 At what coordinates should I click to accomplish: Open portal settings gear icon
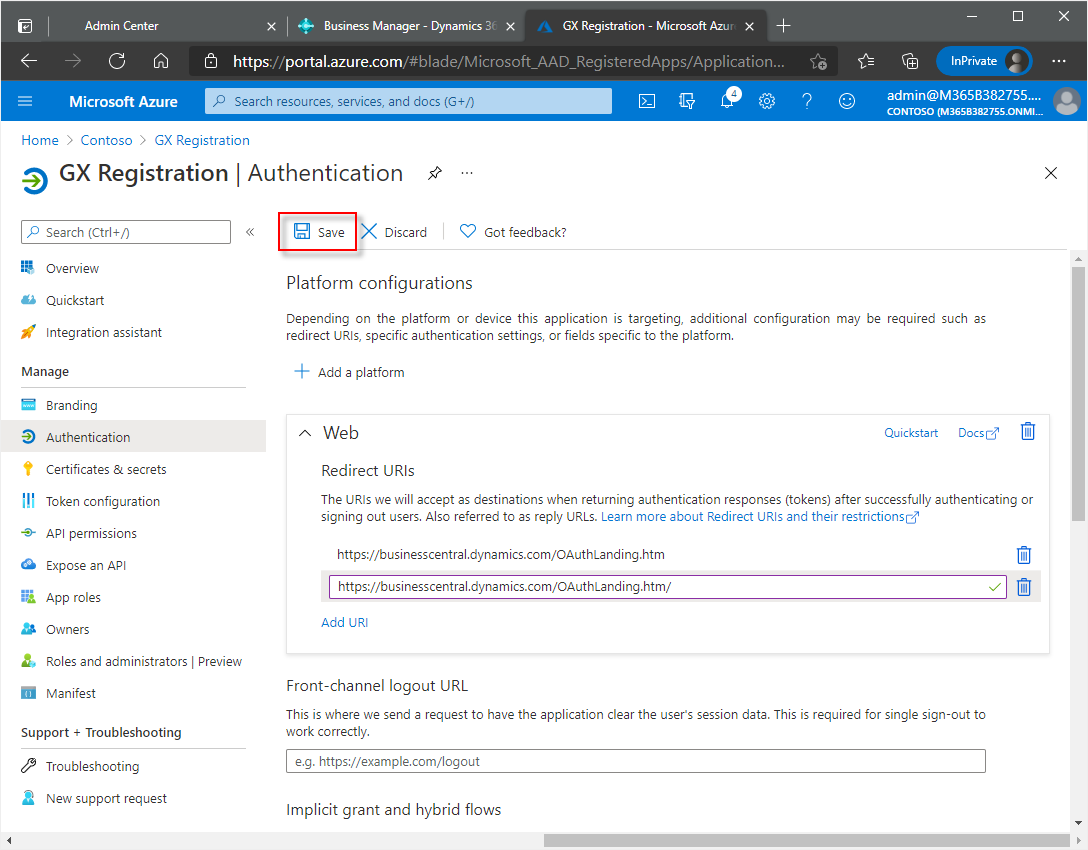pos(767,101)
